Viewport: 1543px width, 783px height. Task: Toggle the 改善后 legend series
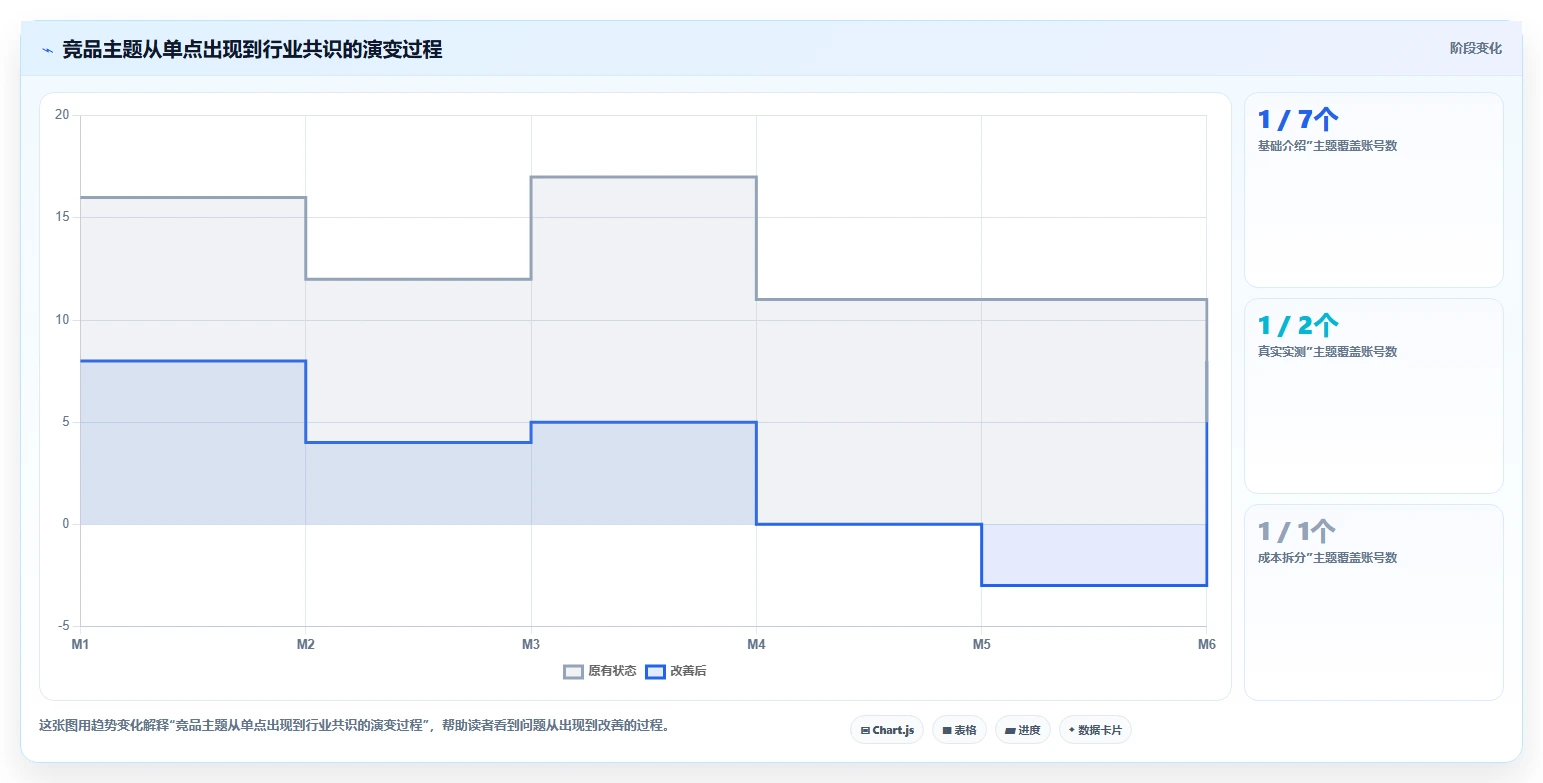pyautogui.click(x=676, y=671)
